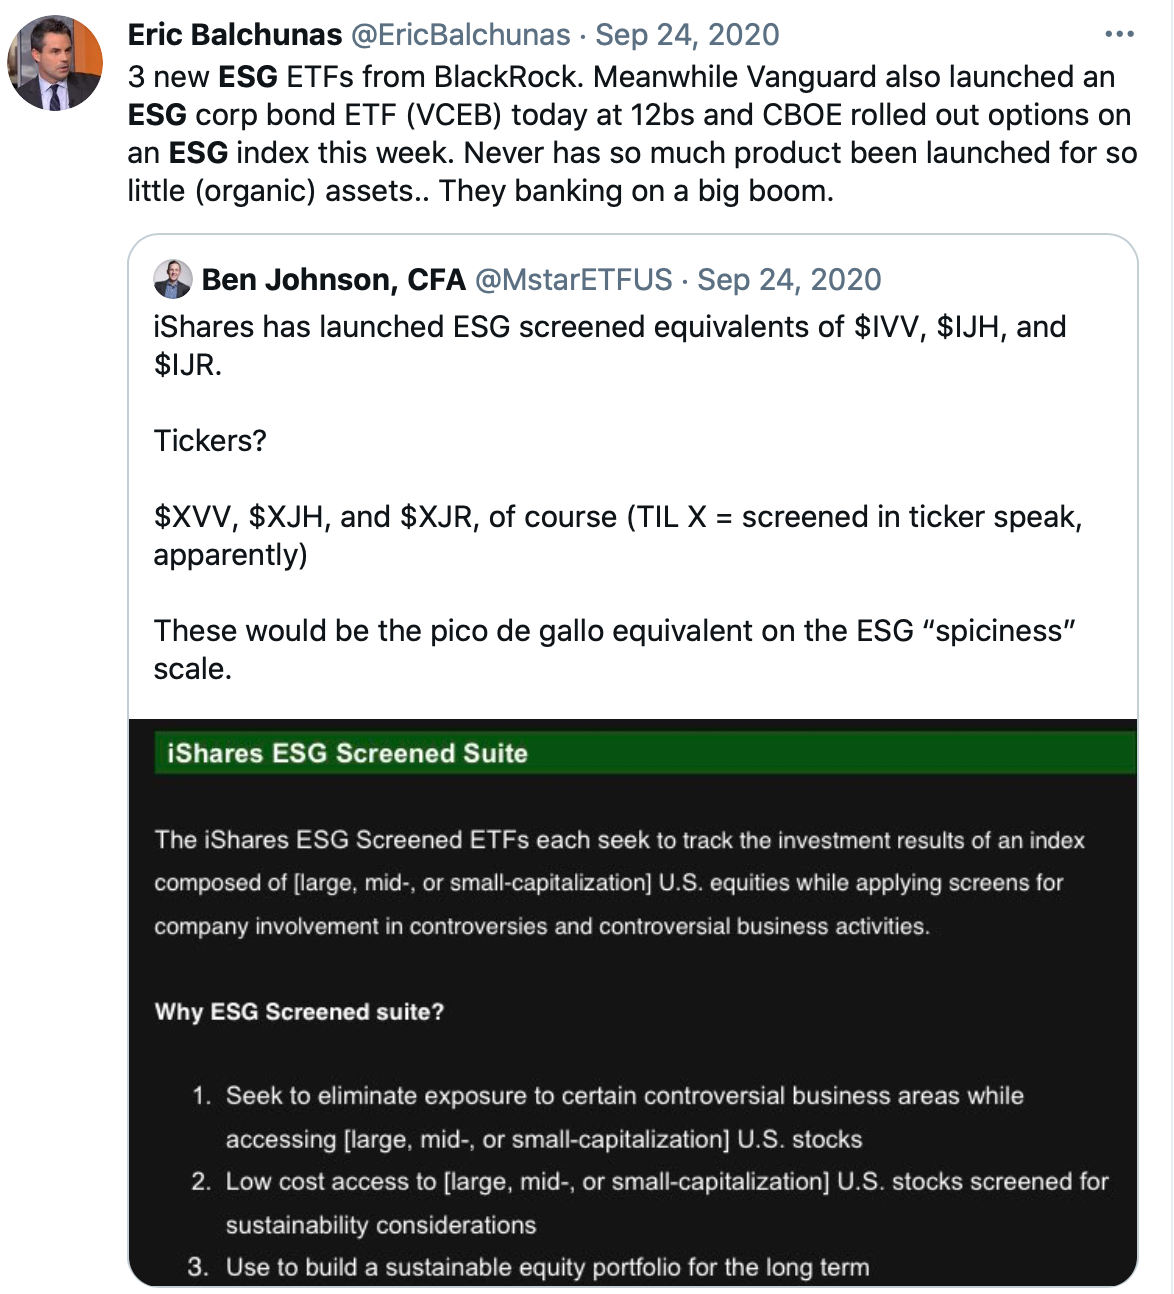
Task: Click the green iShares ESG Screened Suite banner
Action: click(645, 753)
